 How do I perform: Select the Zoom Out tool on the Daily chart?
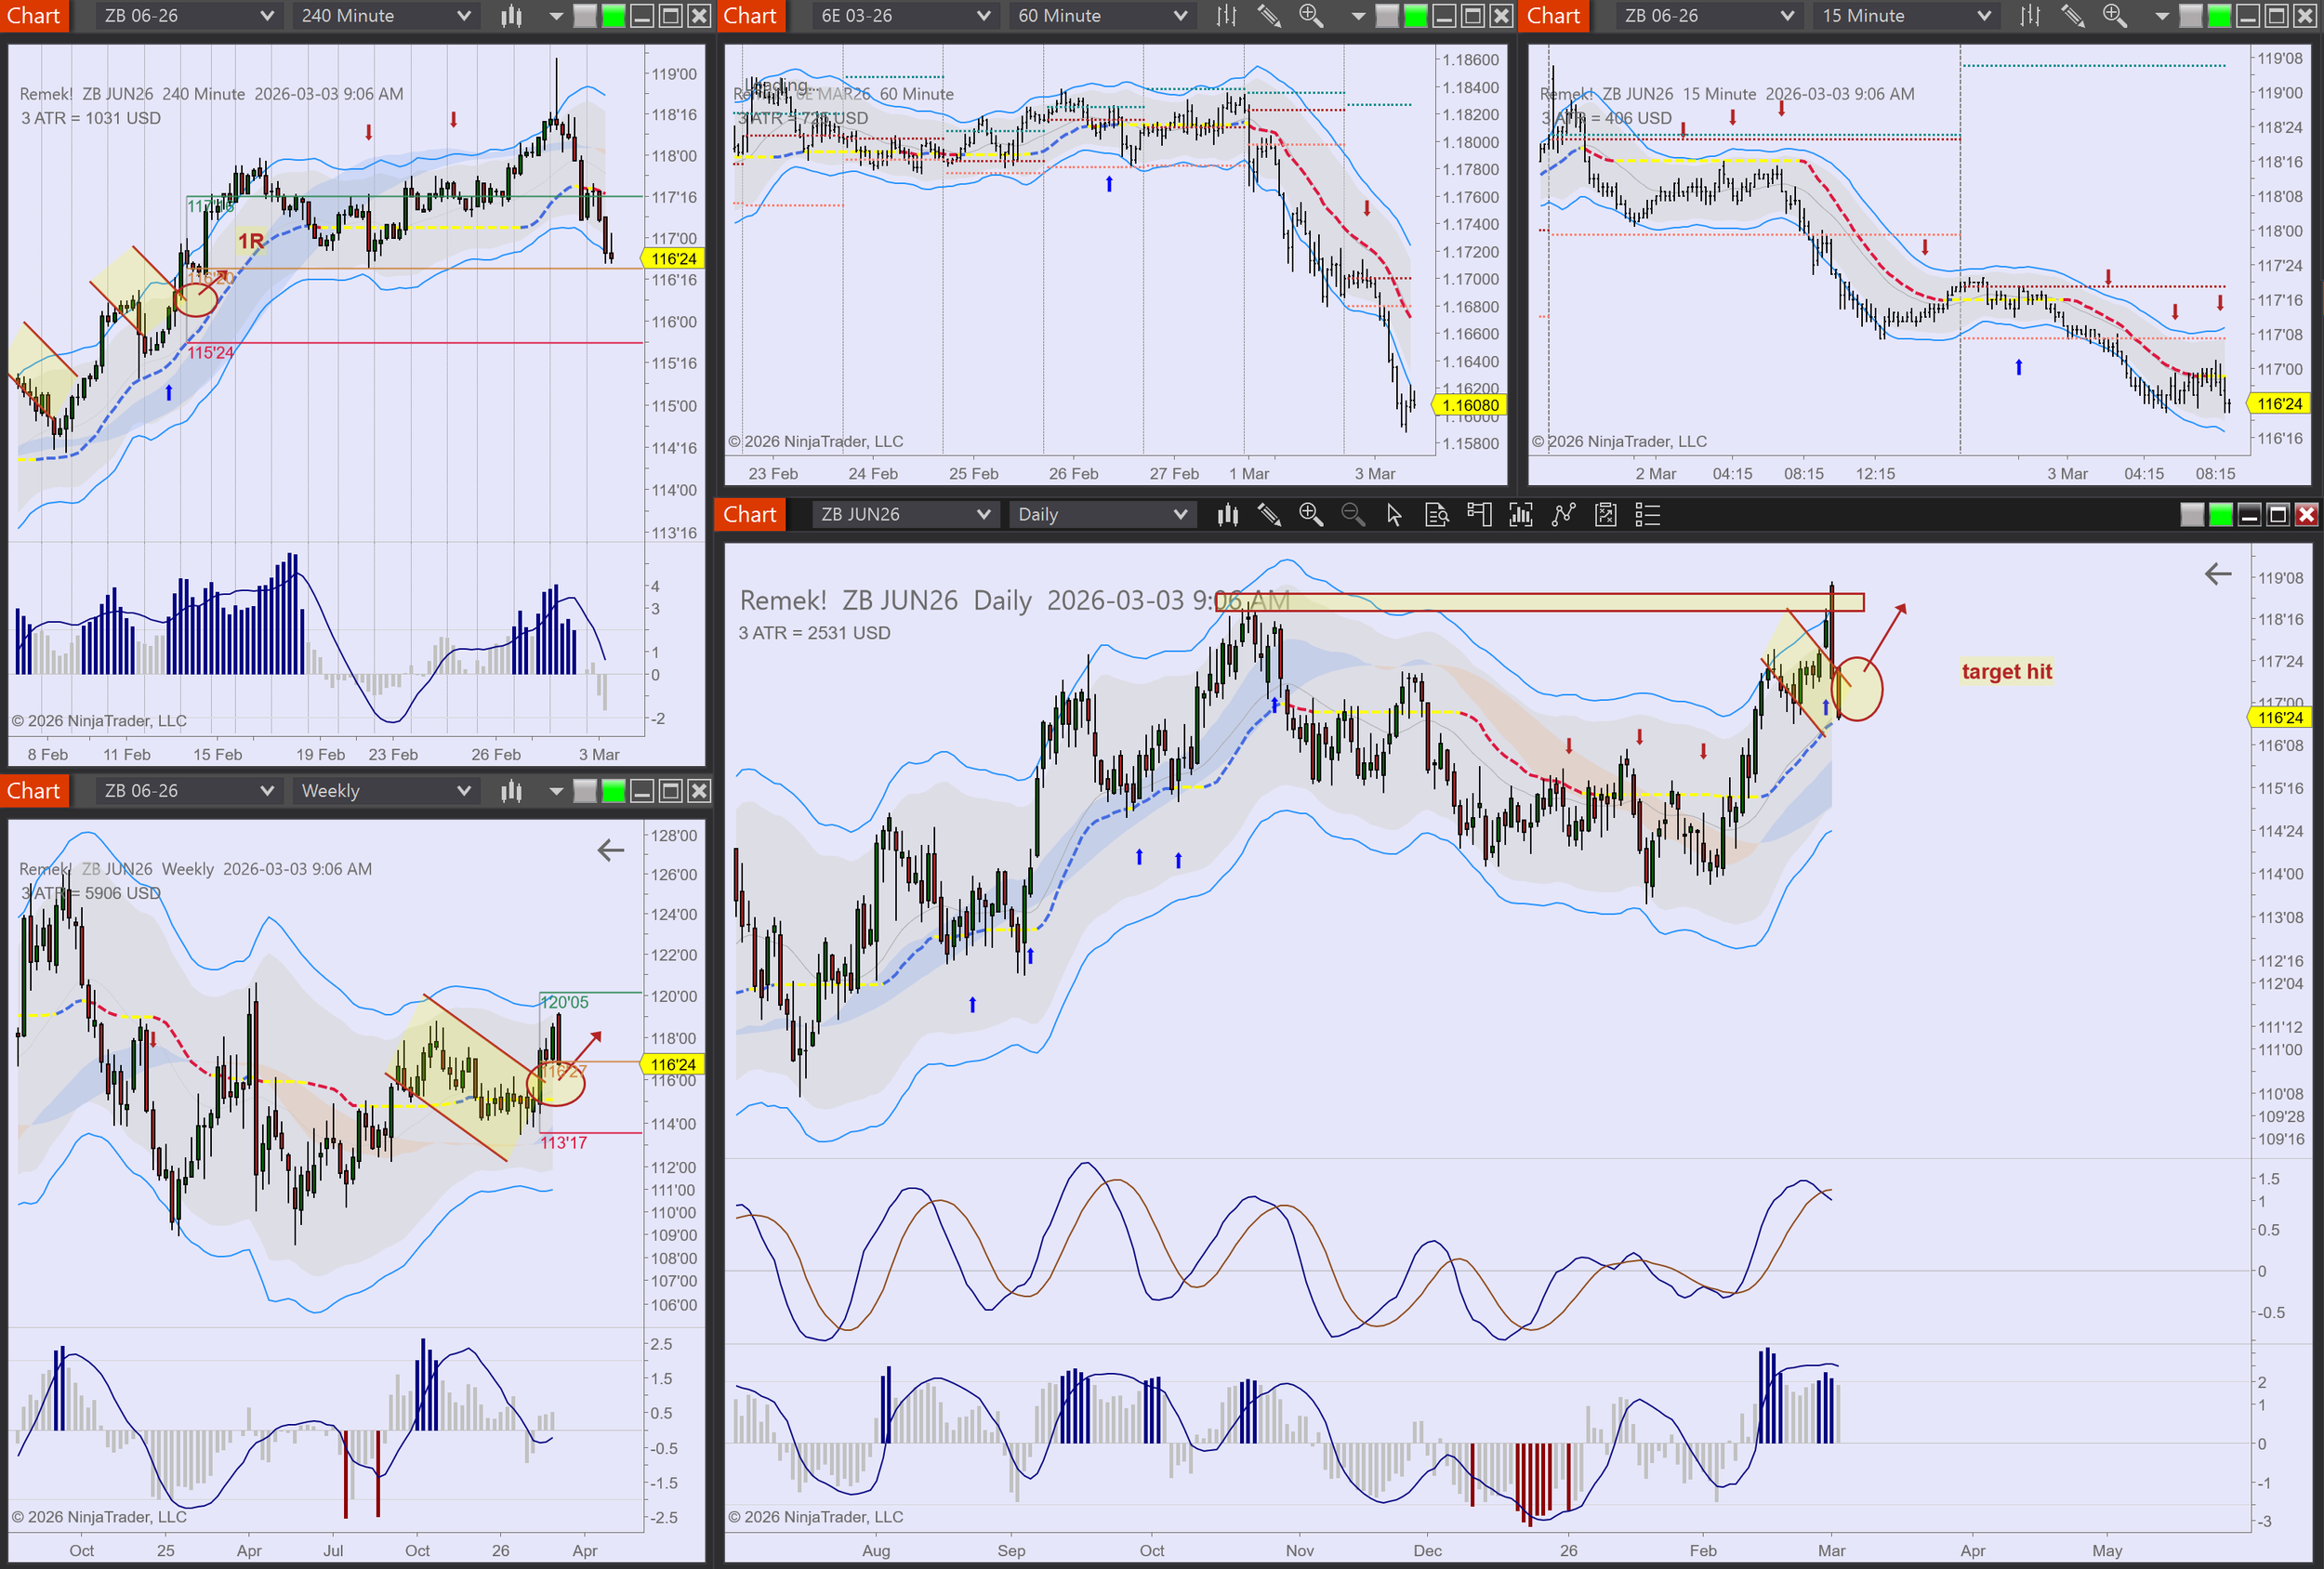click(x=1353, y=514)
